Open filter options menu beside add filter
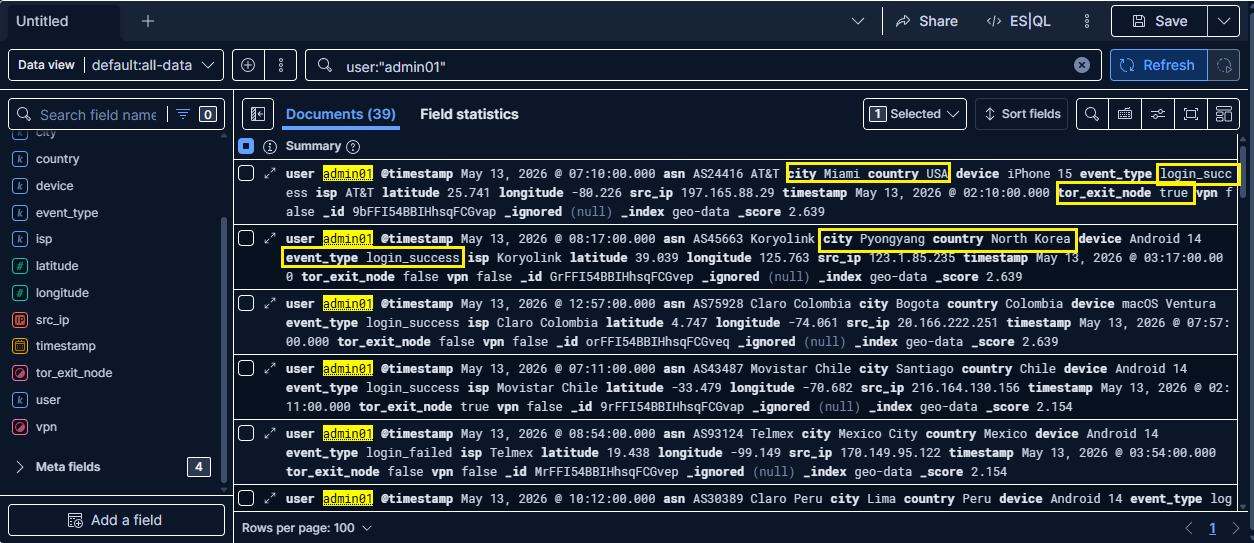The image size is (1254, 543). click(281, 65)
